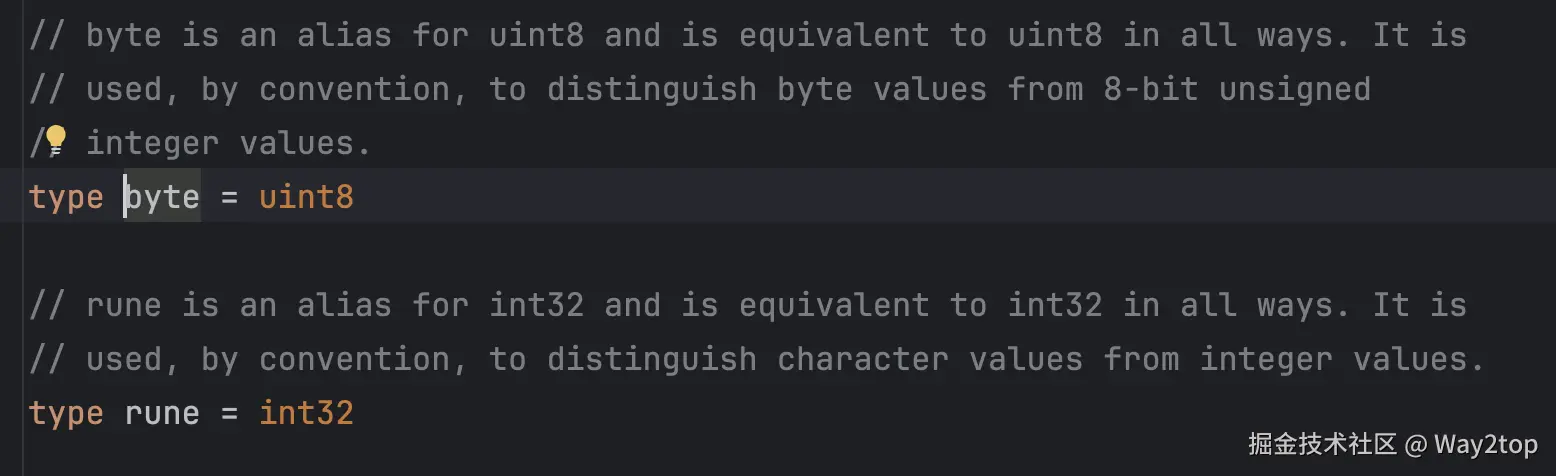Click the type keyword before byte
1556x476 pixels.
coord(66,197)
